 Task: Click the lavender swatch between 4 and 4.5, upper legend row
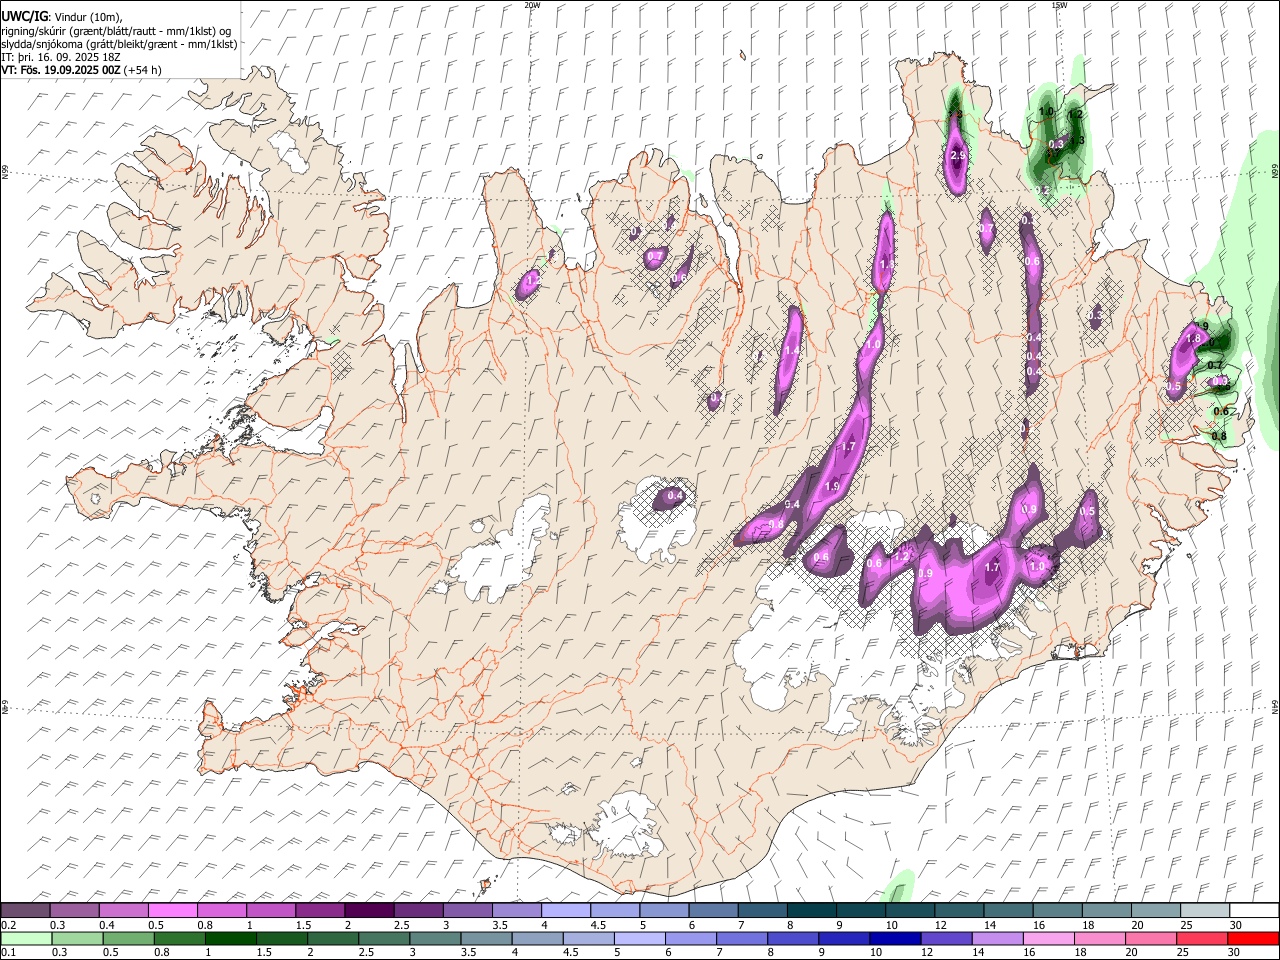(566, 911)
